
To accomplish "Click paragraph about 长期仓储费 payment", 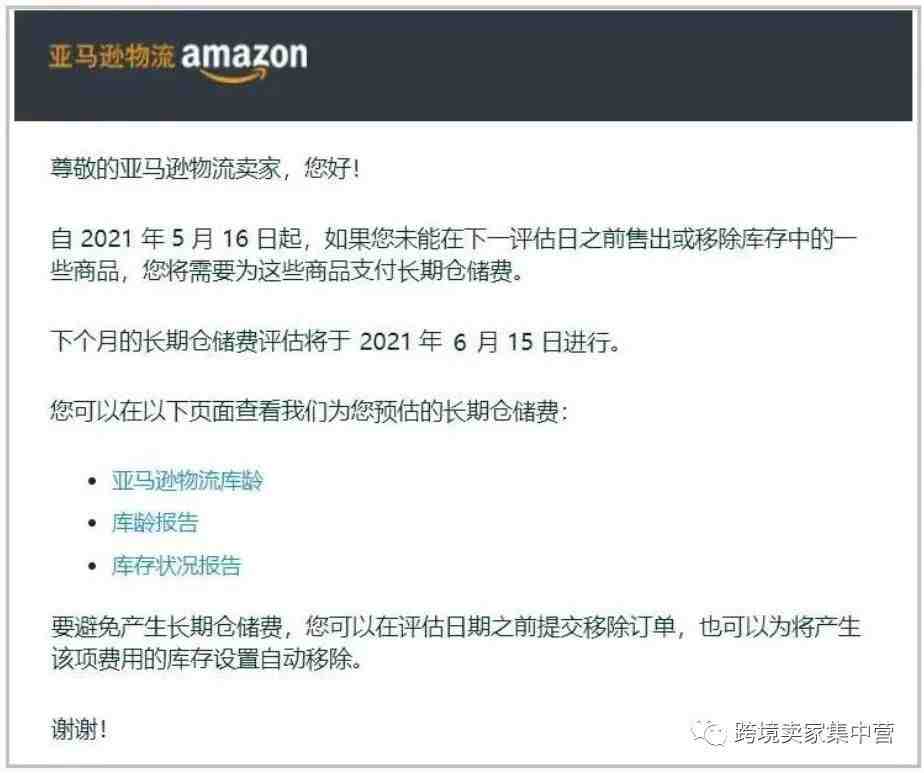I will [453, 255].
